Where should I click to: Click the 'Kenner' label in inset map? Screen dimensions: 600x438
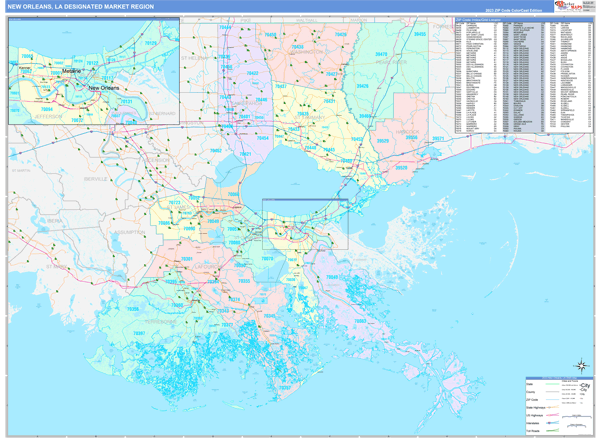(x=25, y=68)
